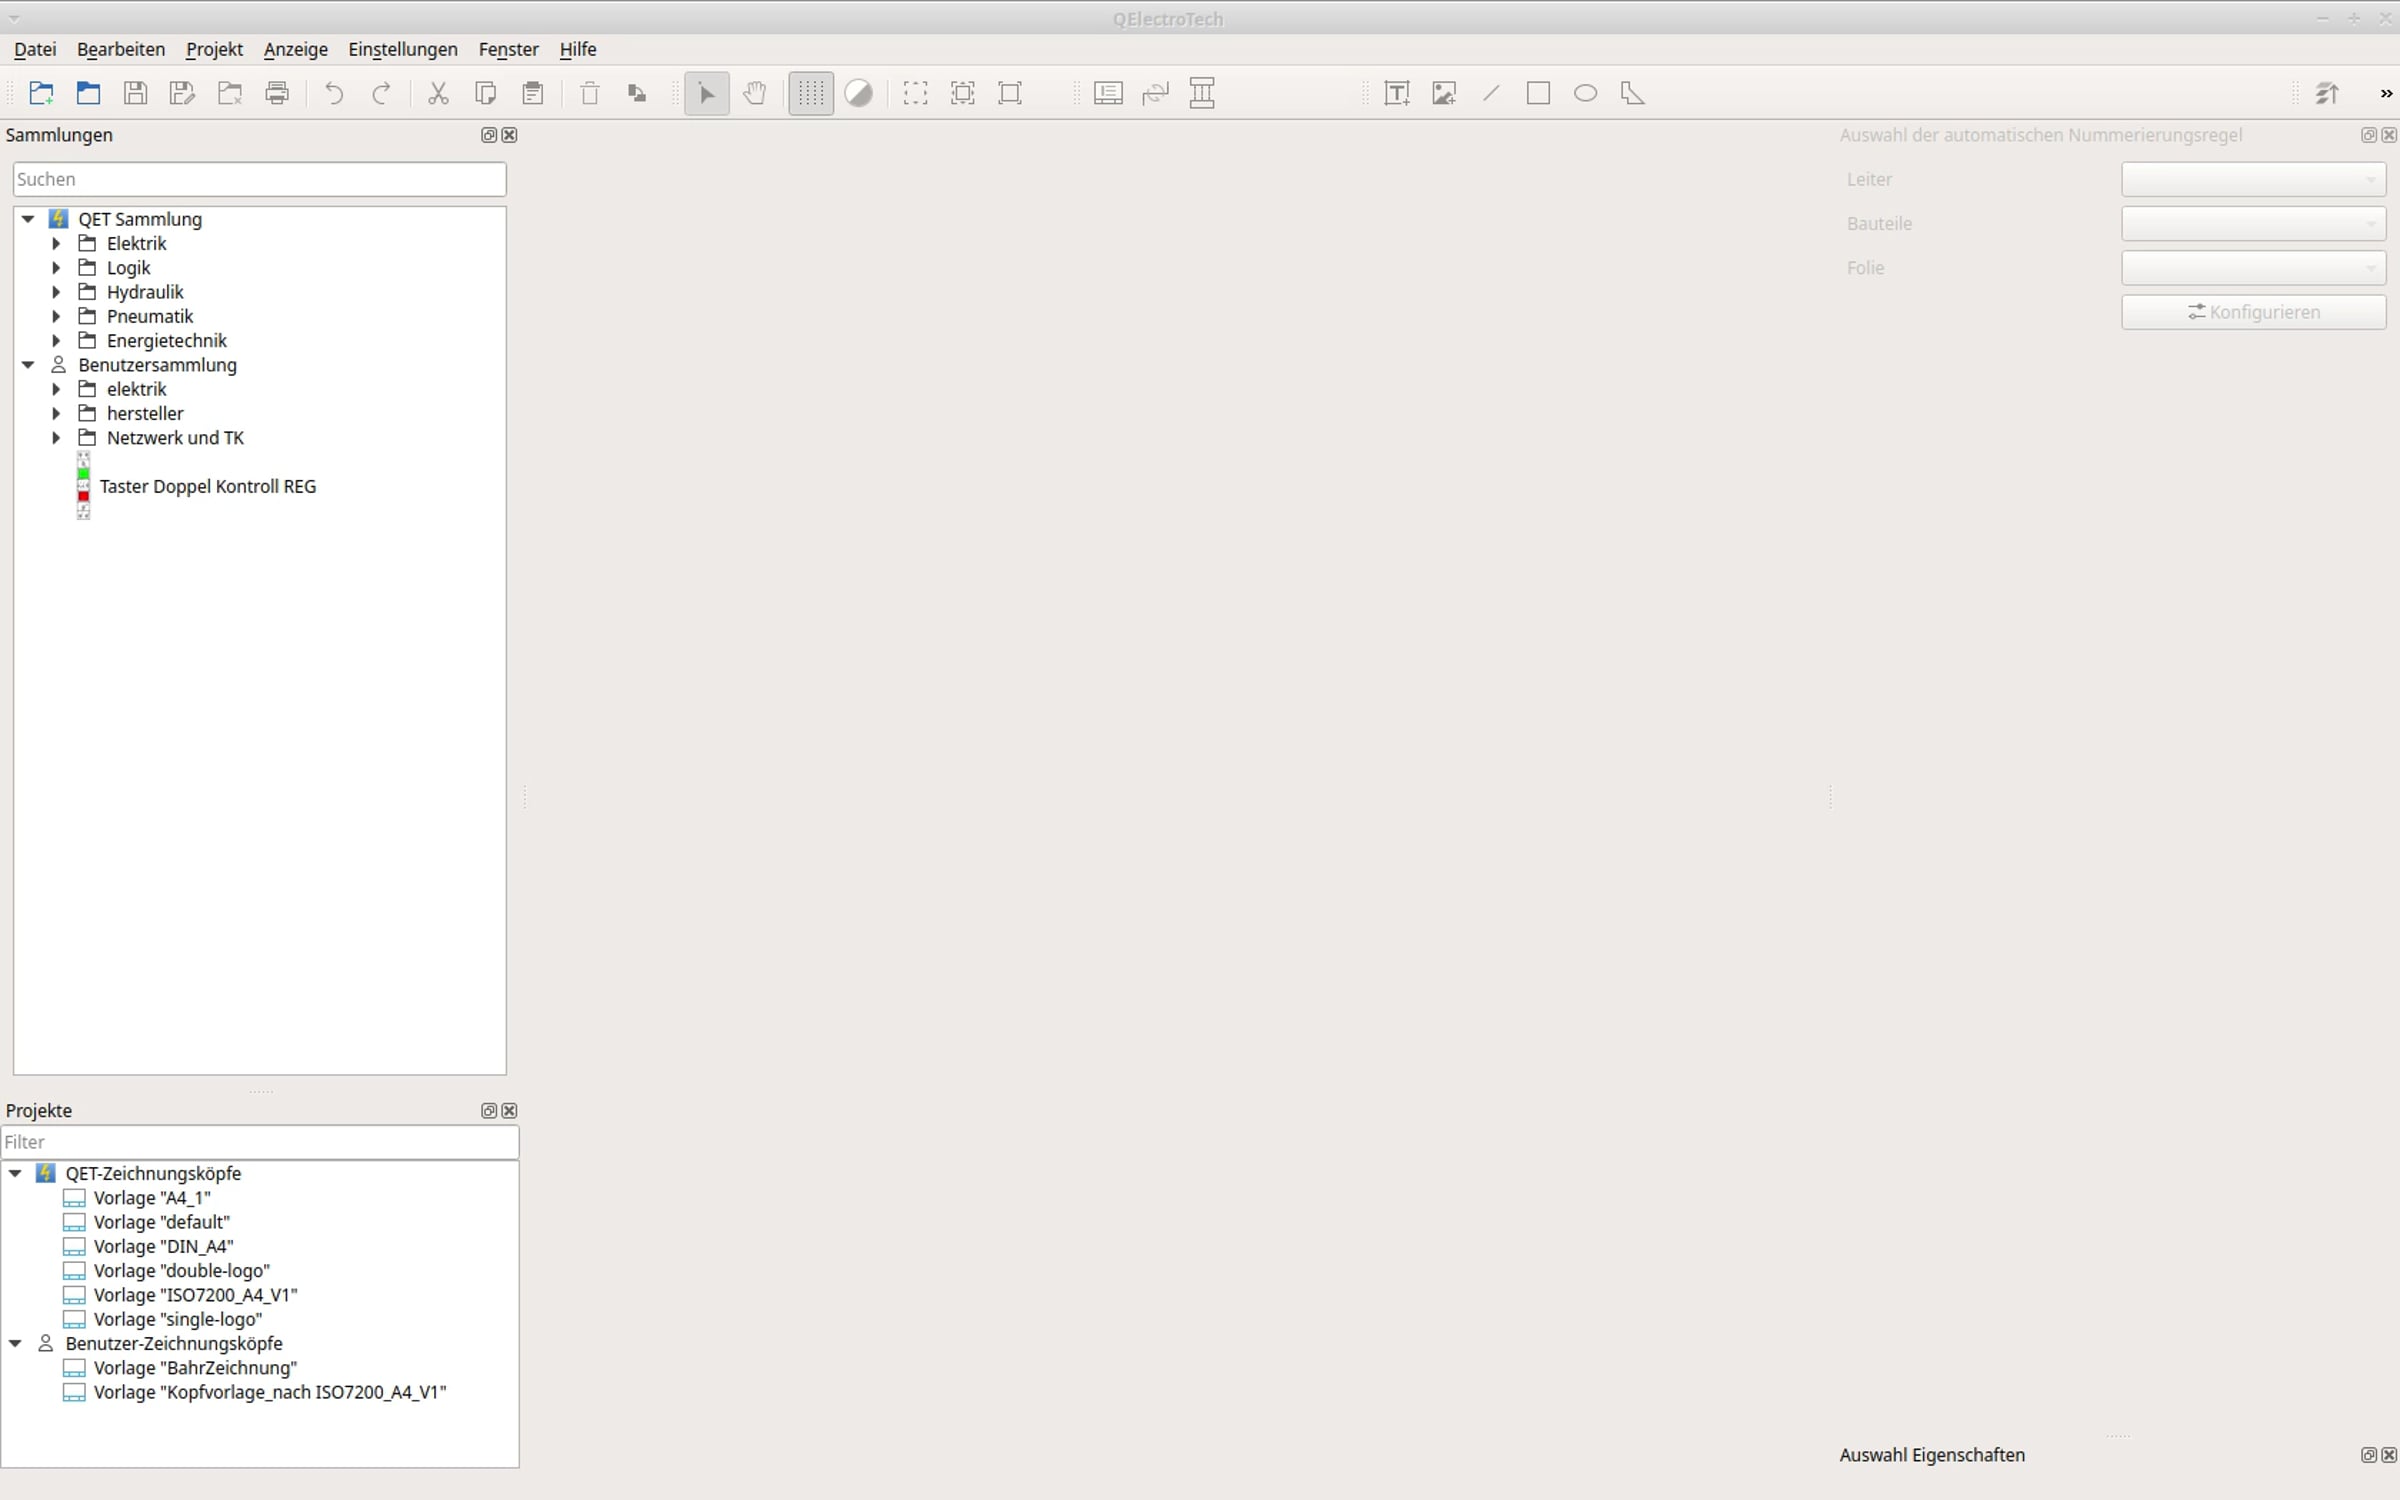Select the add image tool

[x=1444, y=93]
